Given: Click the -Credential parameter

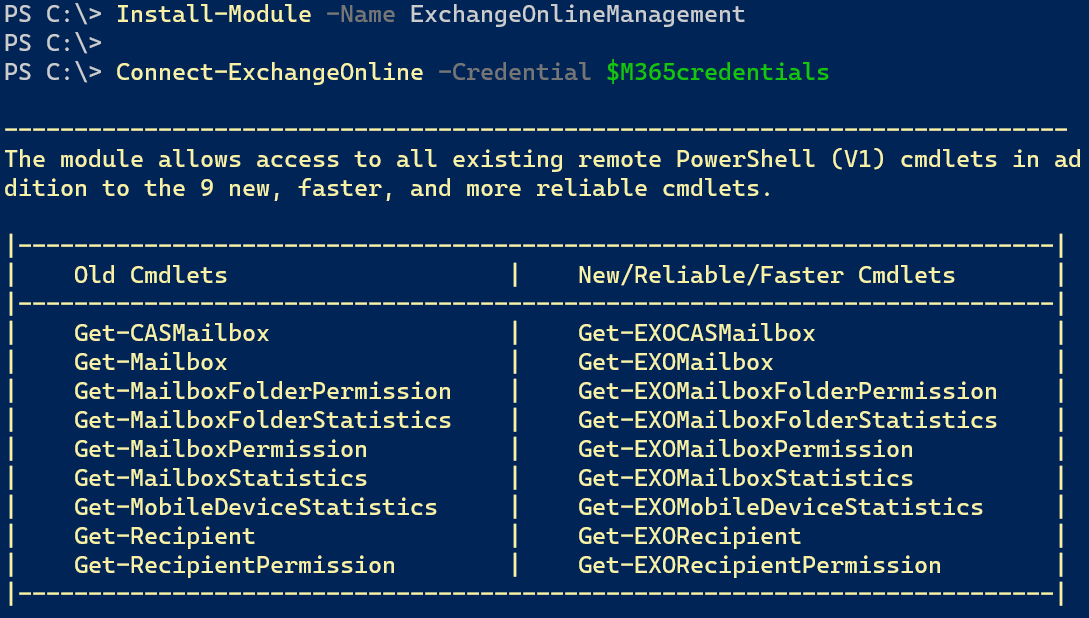Looking at the screenshot, I should 514,72.
